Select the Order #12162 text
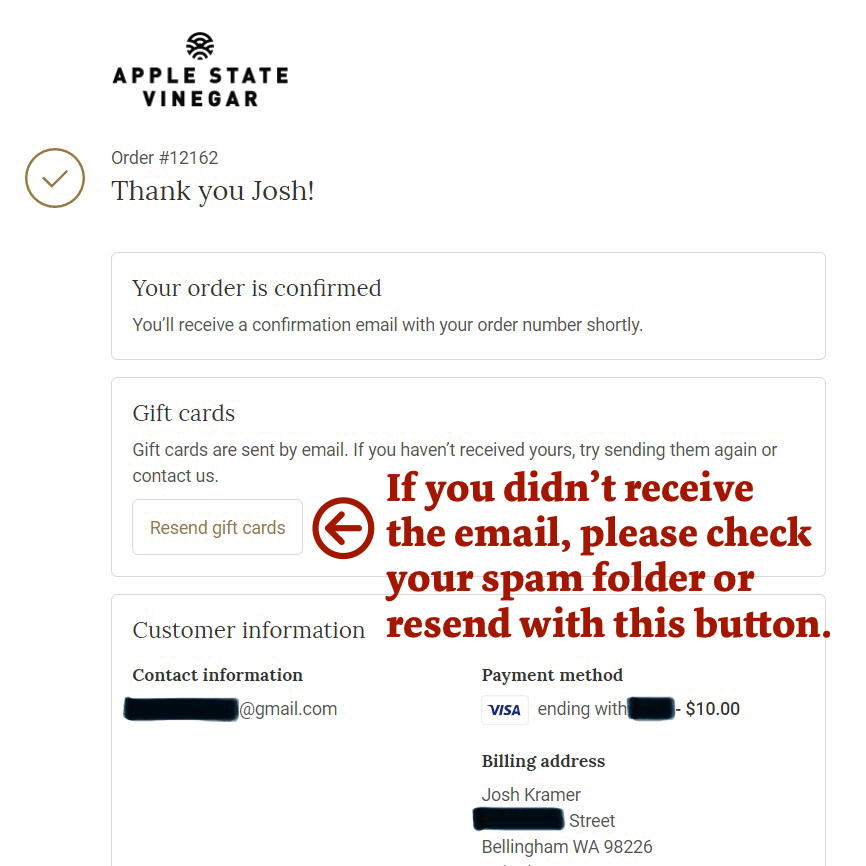866x866 pixels. [165, 158]
